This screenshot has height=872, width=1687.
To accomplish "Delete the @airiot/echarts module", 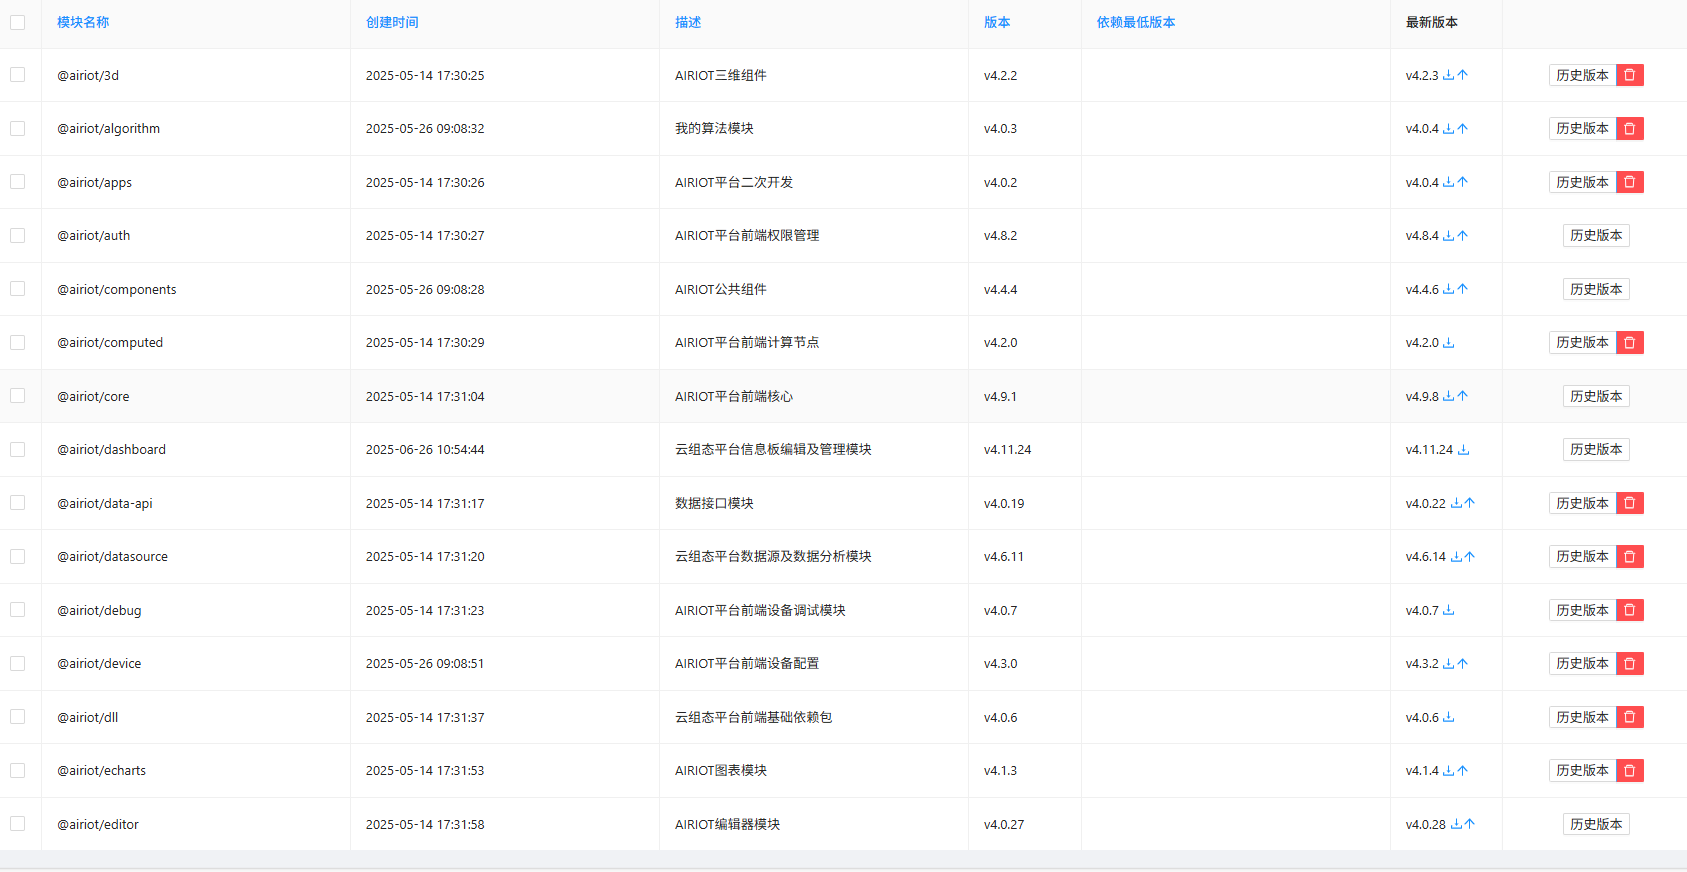I will tap(1630, 770).
